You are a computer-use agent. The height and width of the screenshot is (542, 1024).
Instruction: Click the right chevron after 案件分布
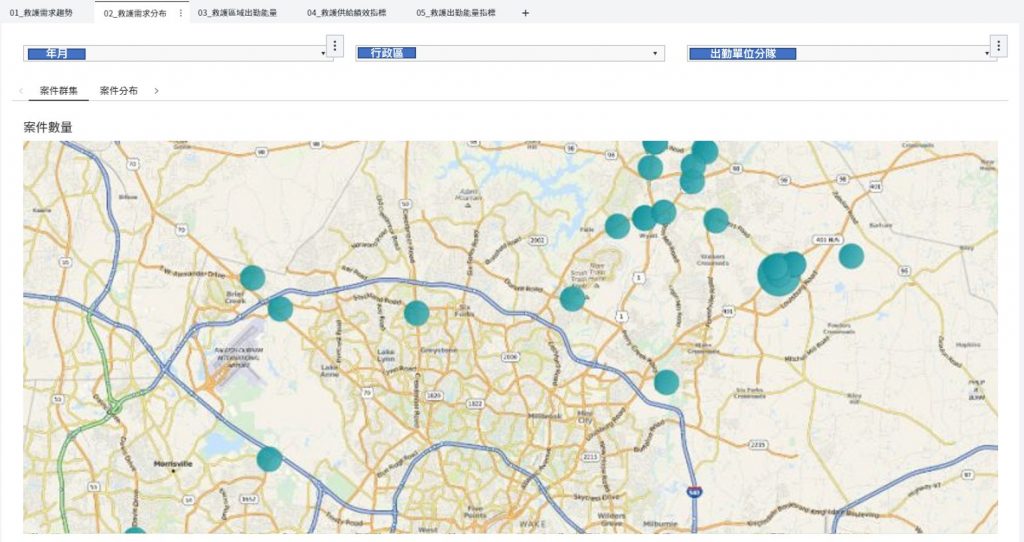156,91
